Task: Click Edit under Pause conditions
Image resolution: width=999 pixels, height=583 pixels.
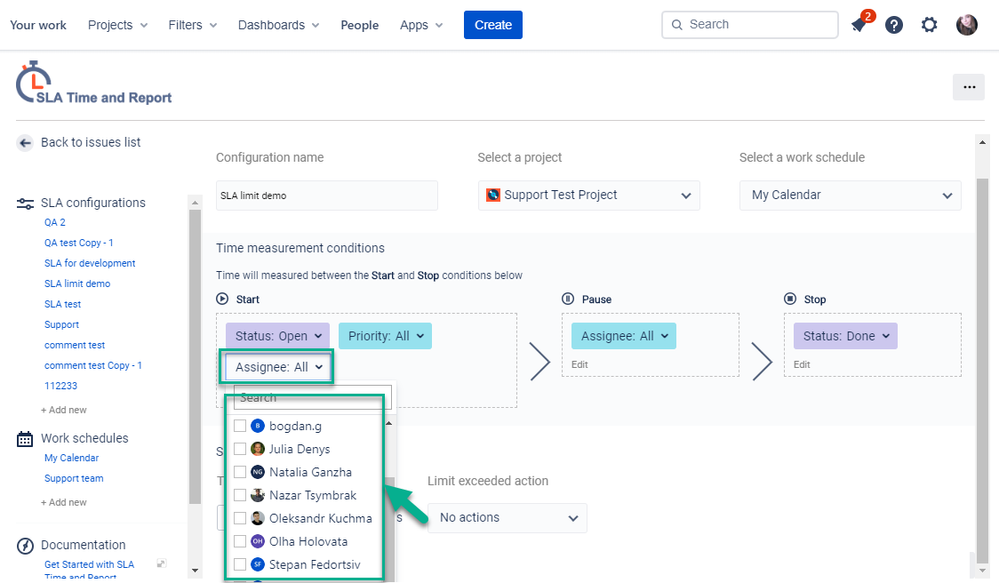Action: click(x=580, y=364)
